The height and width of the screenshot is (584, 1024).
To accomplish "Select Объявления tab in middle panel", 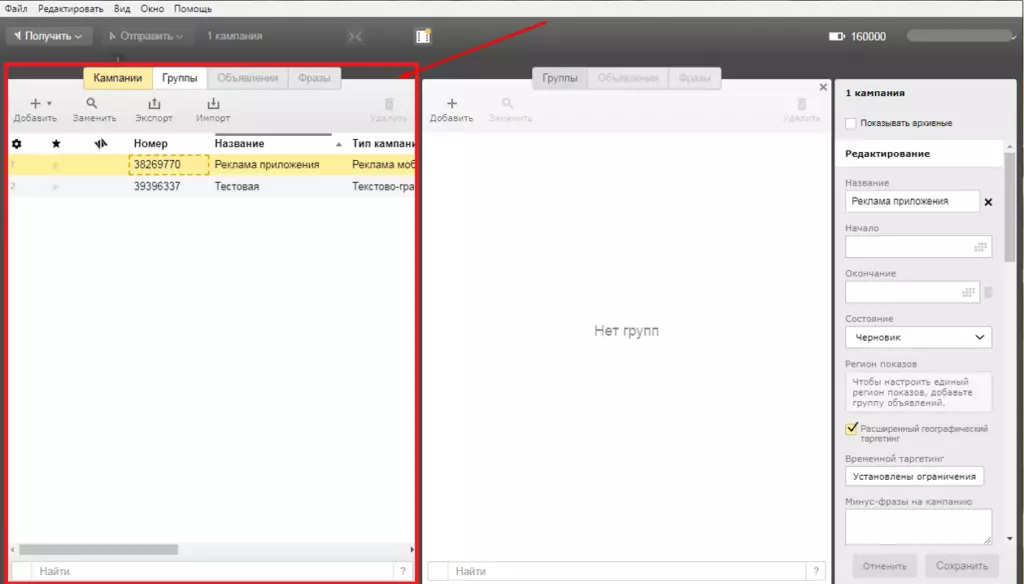I will [x=628, y=78].
